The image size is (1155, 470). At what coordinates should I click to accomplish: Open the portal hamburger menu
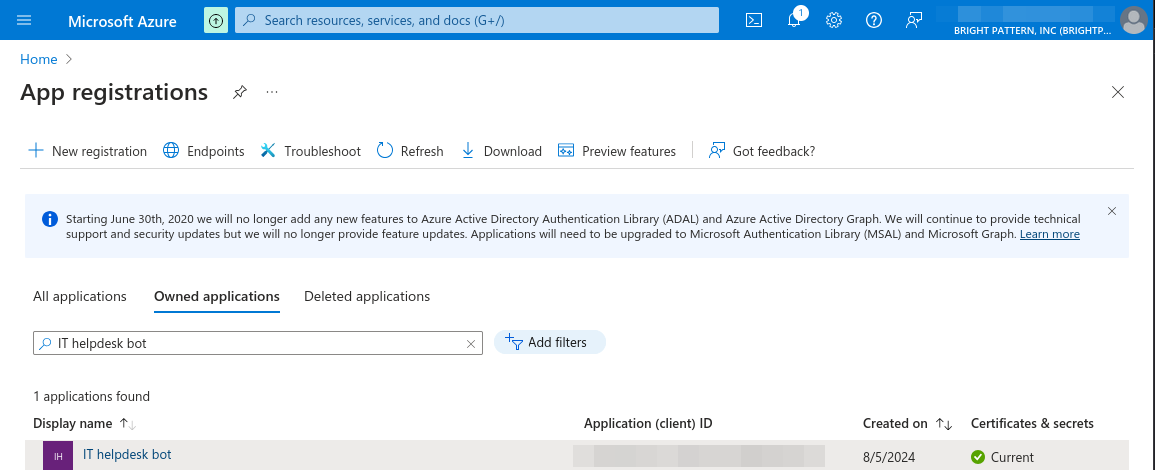(24, 20)
